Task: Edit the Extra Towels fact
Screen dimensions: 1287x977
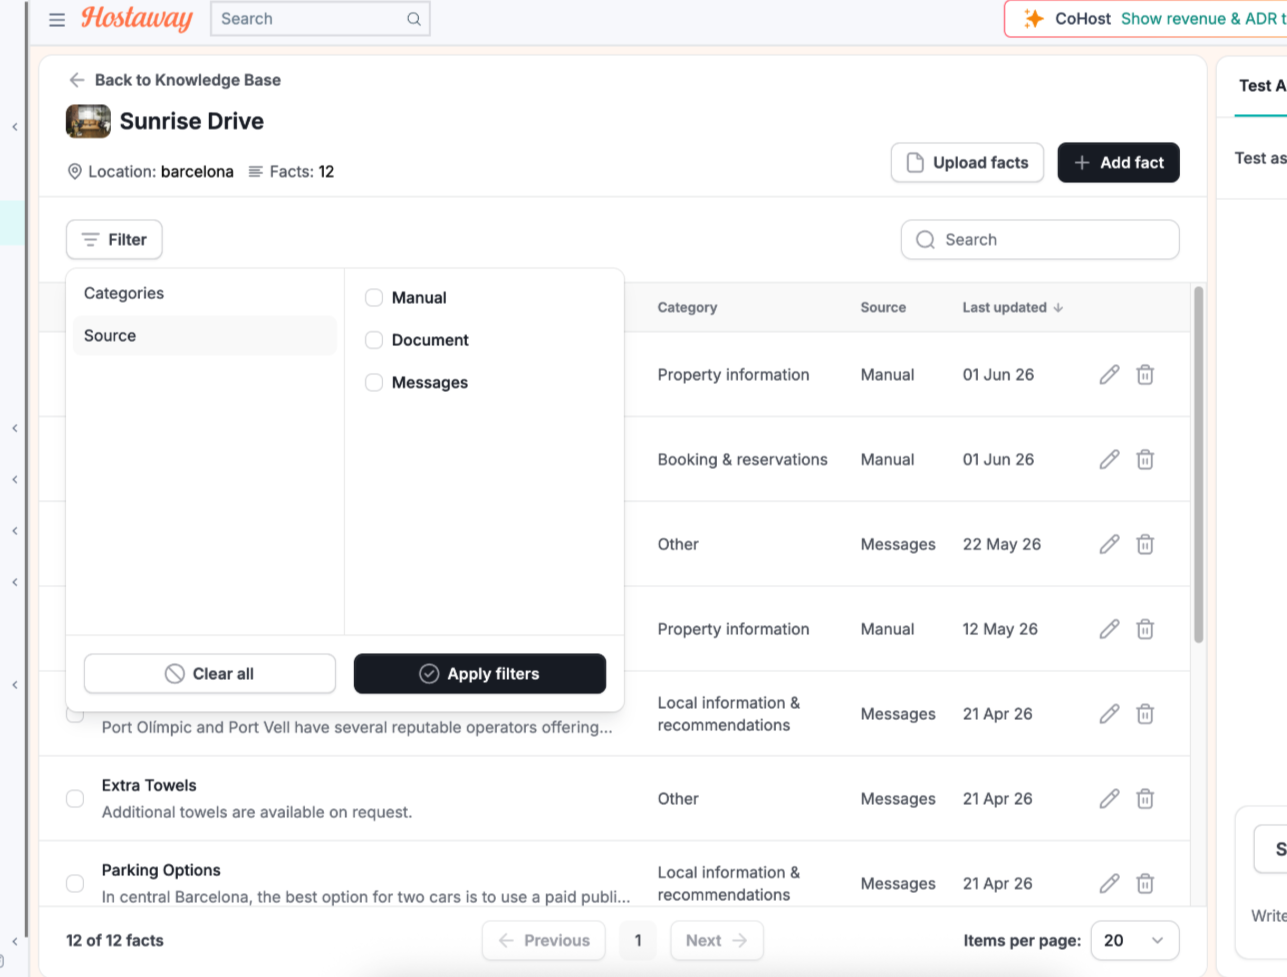Action: pyautogui.click(x=1109, y=799)
